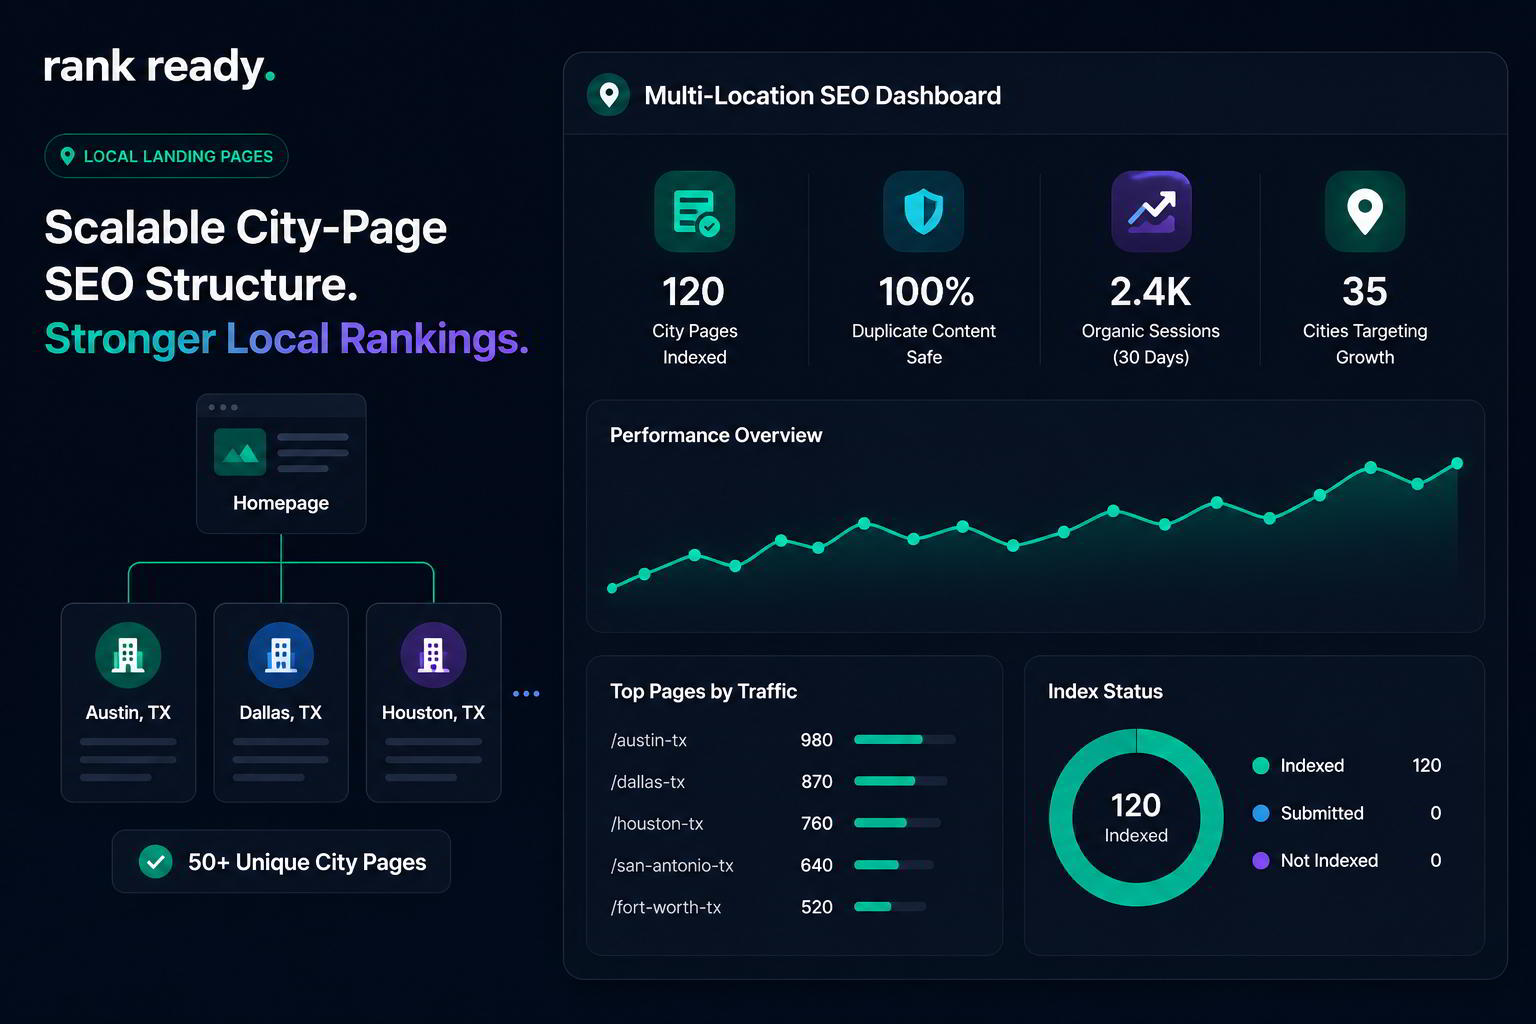The height and width of the screenshot is (1024, 1536).
Task: Open the Homepage card in the site tree
Action: click(x=281, y=463)
